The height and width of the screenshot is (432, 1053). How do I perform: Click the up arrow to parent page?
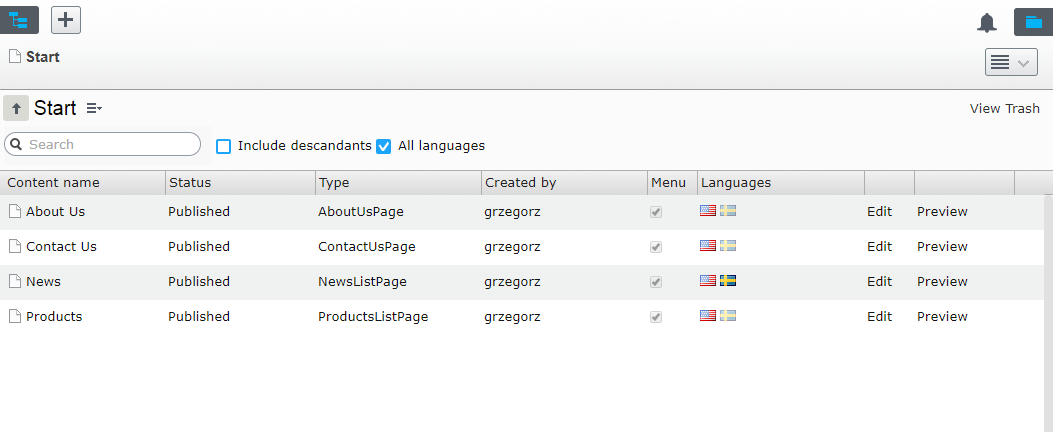pyautogui.click(x=16, y=108)
